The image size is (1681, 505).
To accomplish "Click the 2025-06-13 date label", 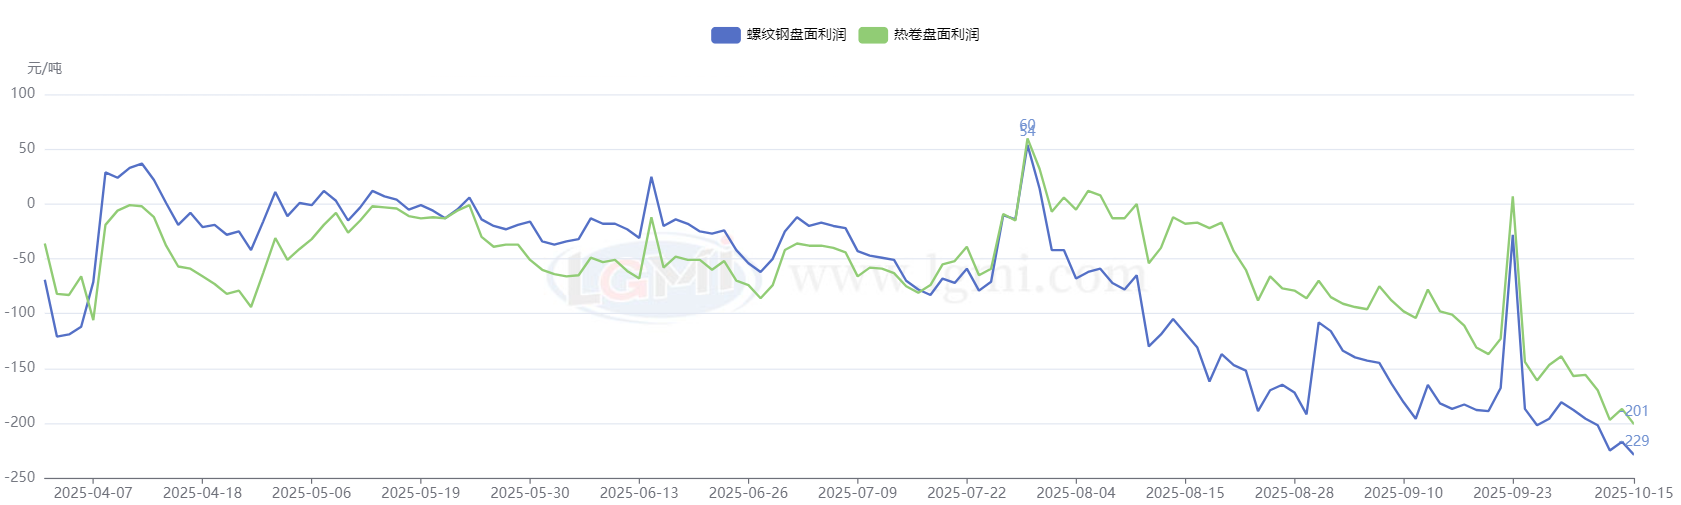I will click(639, 493).
